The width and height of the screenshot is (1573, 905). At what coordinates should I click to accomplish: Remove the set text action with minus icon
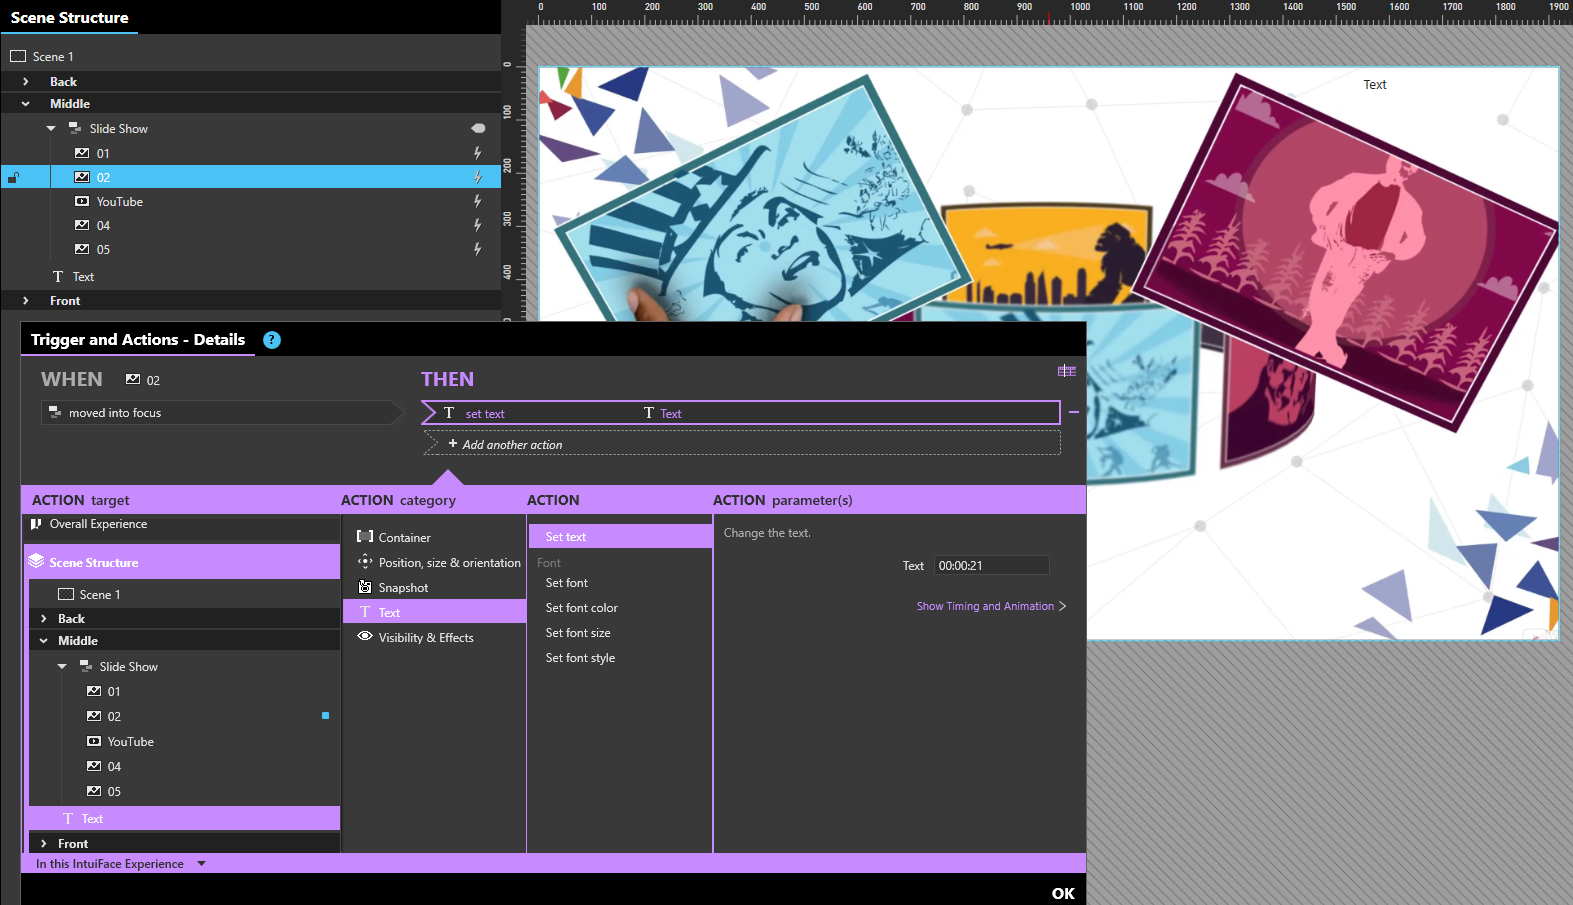click(x=1074, y=412)
